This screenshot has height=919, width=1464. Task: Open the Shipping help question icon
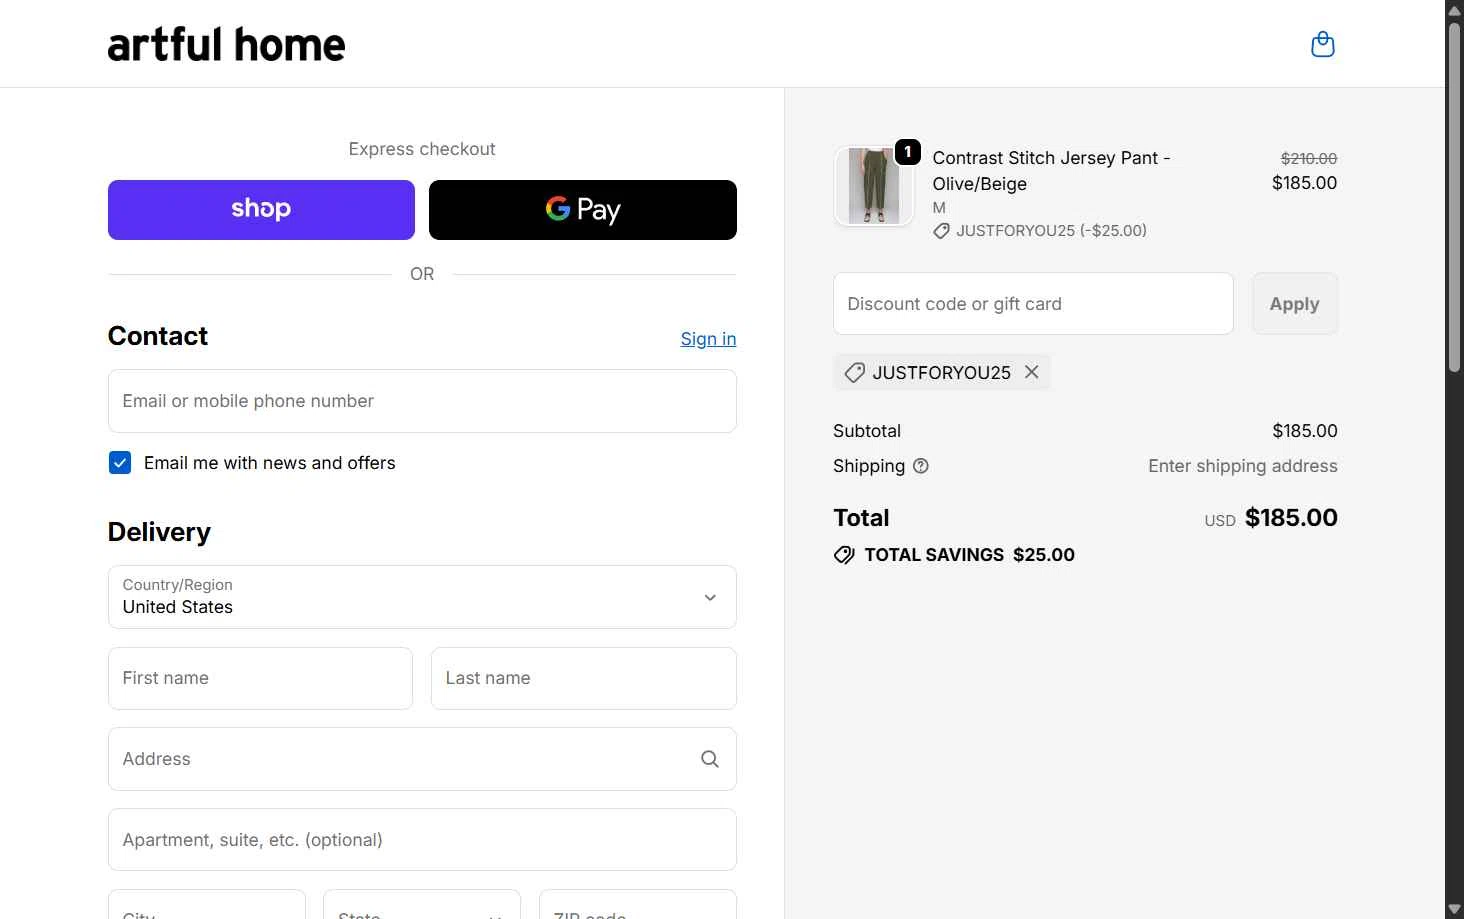click(921, 466)
